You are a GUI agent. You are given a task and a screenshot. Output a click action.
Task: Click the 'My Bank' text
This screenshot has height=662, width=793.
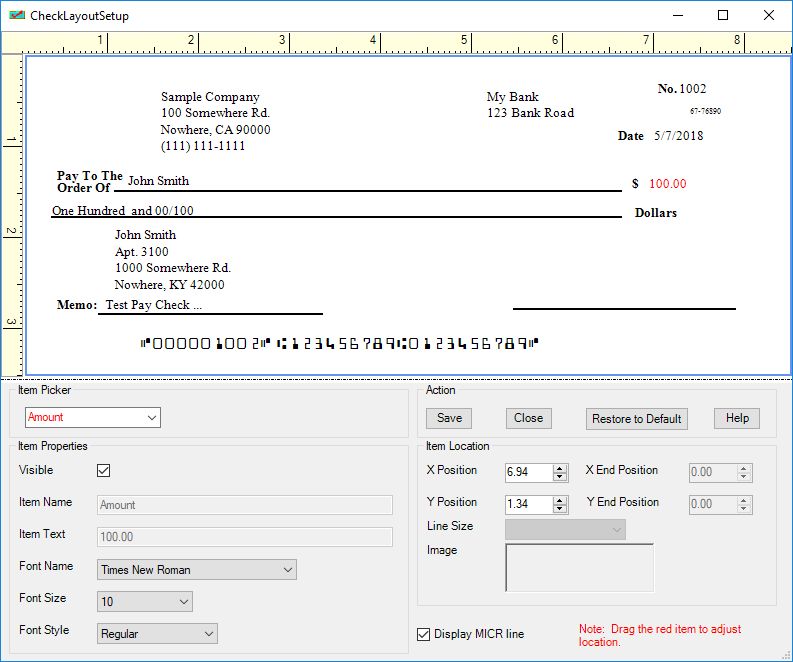[x=512, y=97]
